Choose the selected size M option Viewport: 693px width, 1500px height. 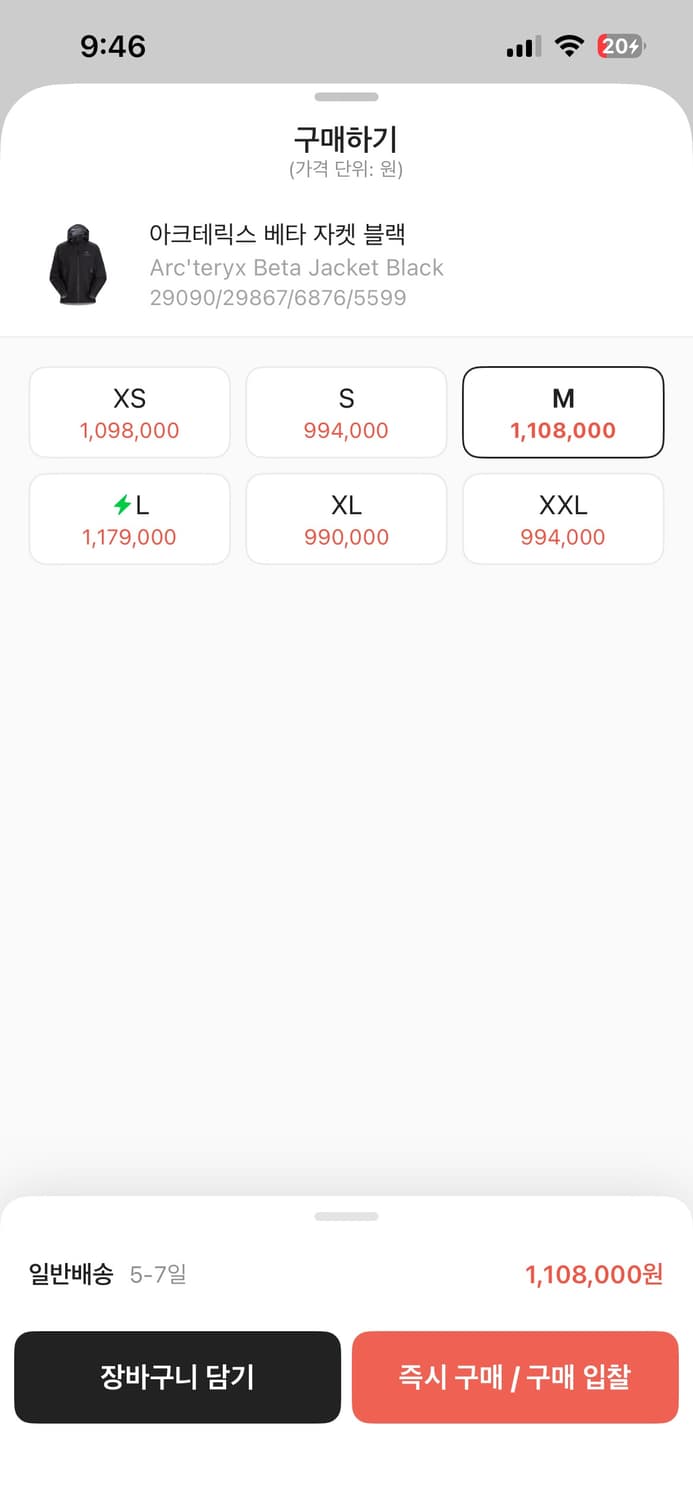563,413
